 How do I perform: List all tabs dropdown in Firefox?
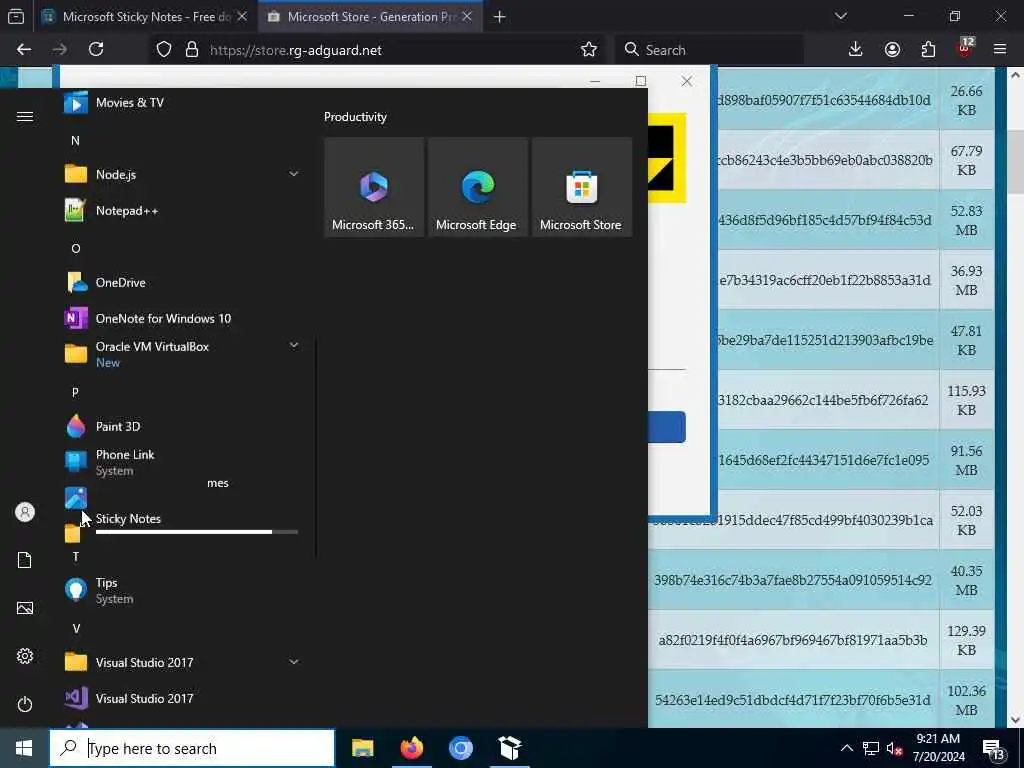click(841, 16)
